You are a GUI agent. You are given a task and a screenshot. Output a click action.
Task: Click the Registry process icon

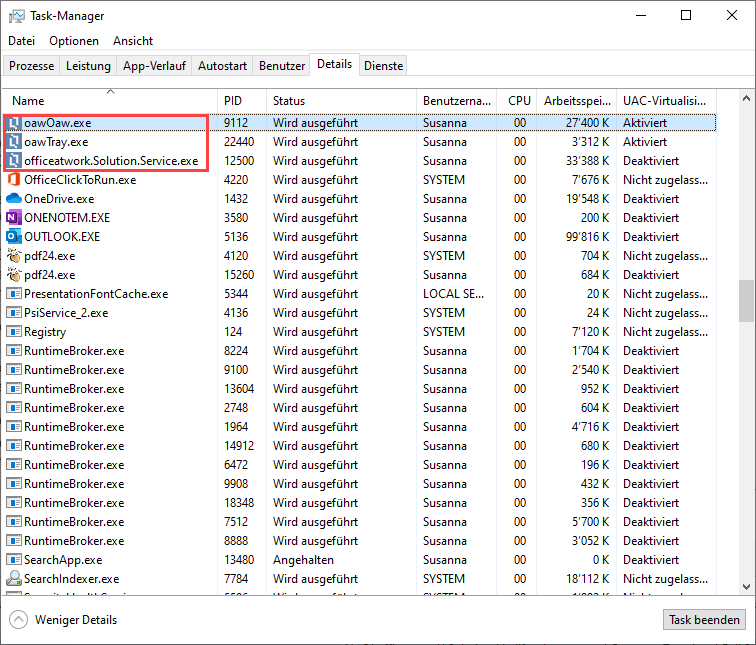click(14, 332)
